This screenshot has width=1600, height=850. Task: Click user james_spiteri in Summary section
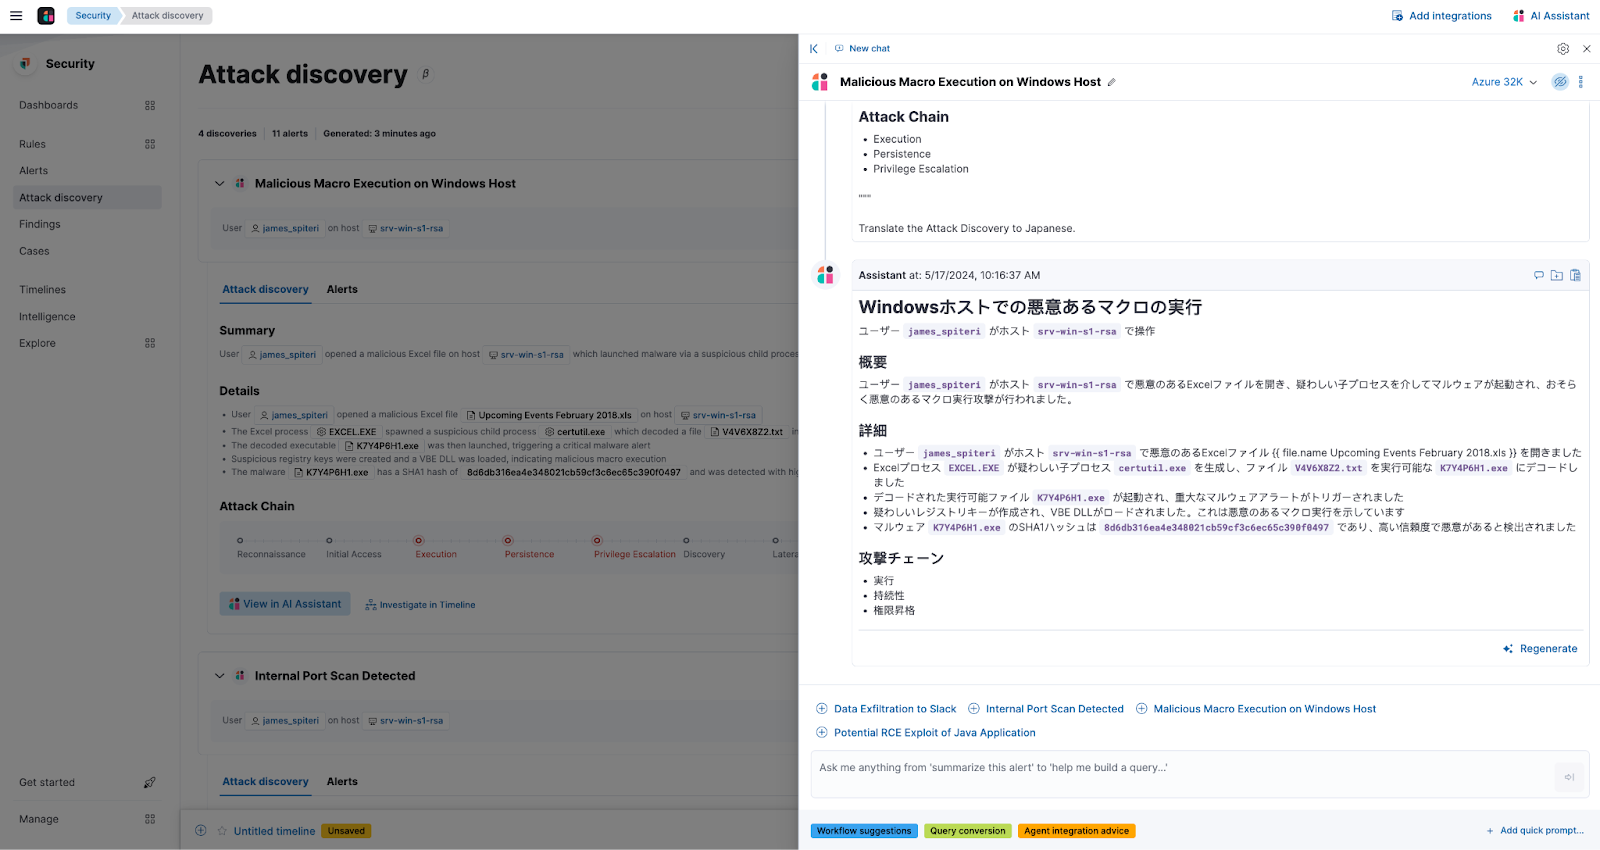tap(282, 355)
